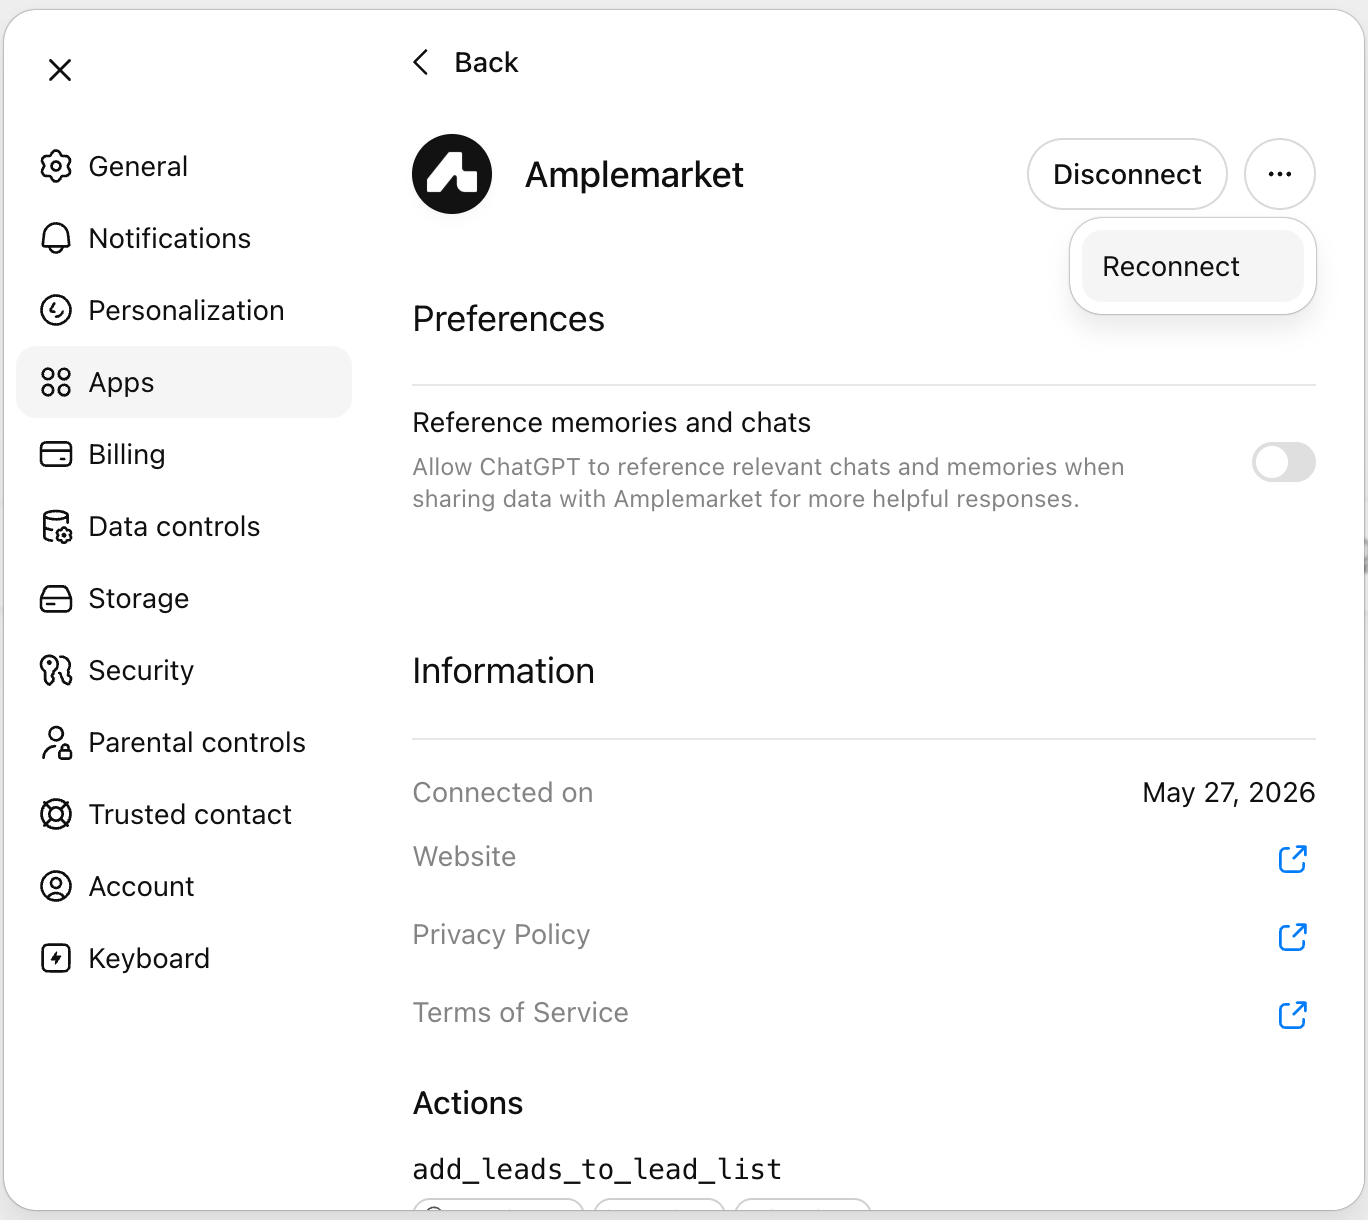Close the settings dialog with the X icon
The height and width of the screenshot is (1220, 1368).
[60, 70]
